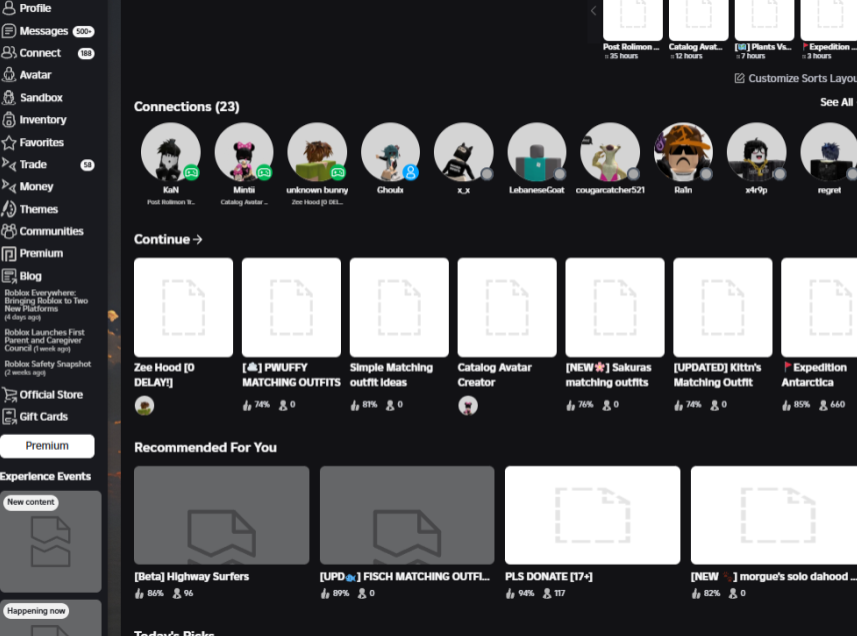
Task: Open unknown bunny's avatar
Action: point(317,152)
